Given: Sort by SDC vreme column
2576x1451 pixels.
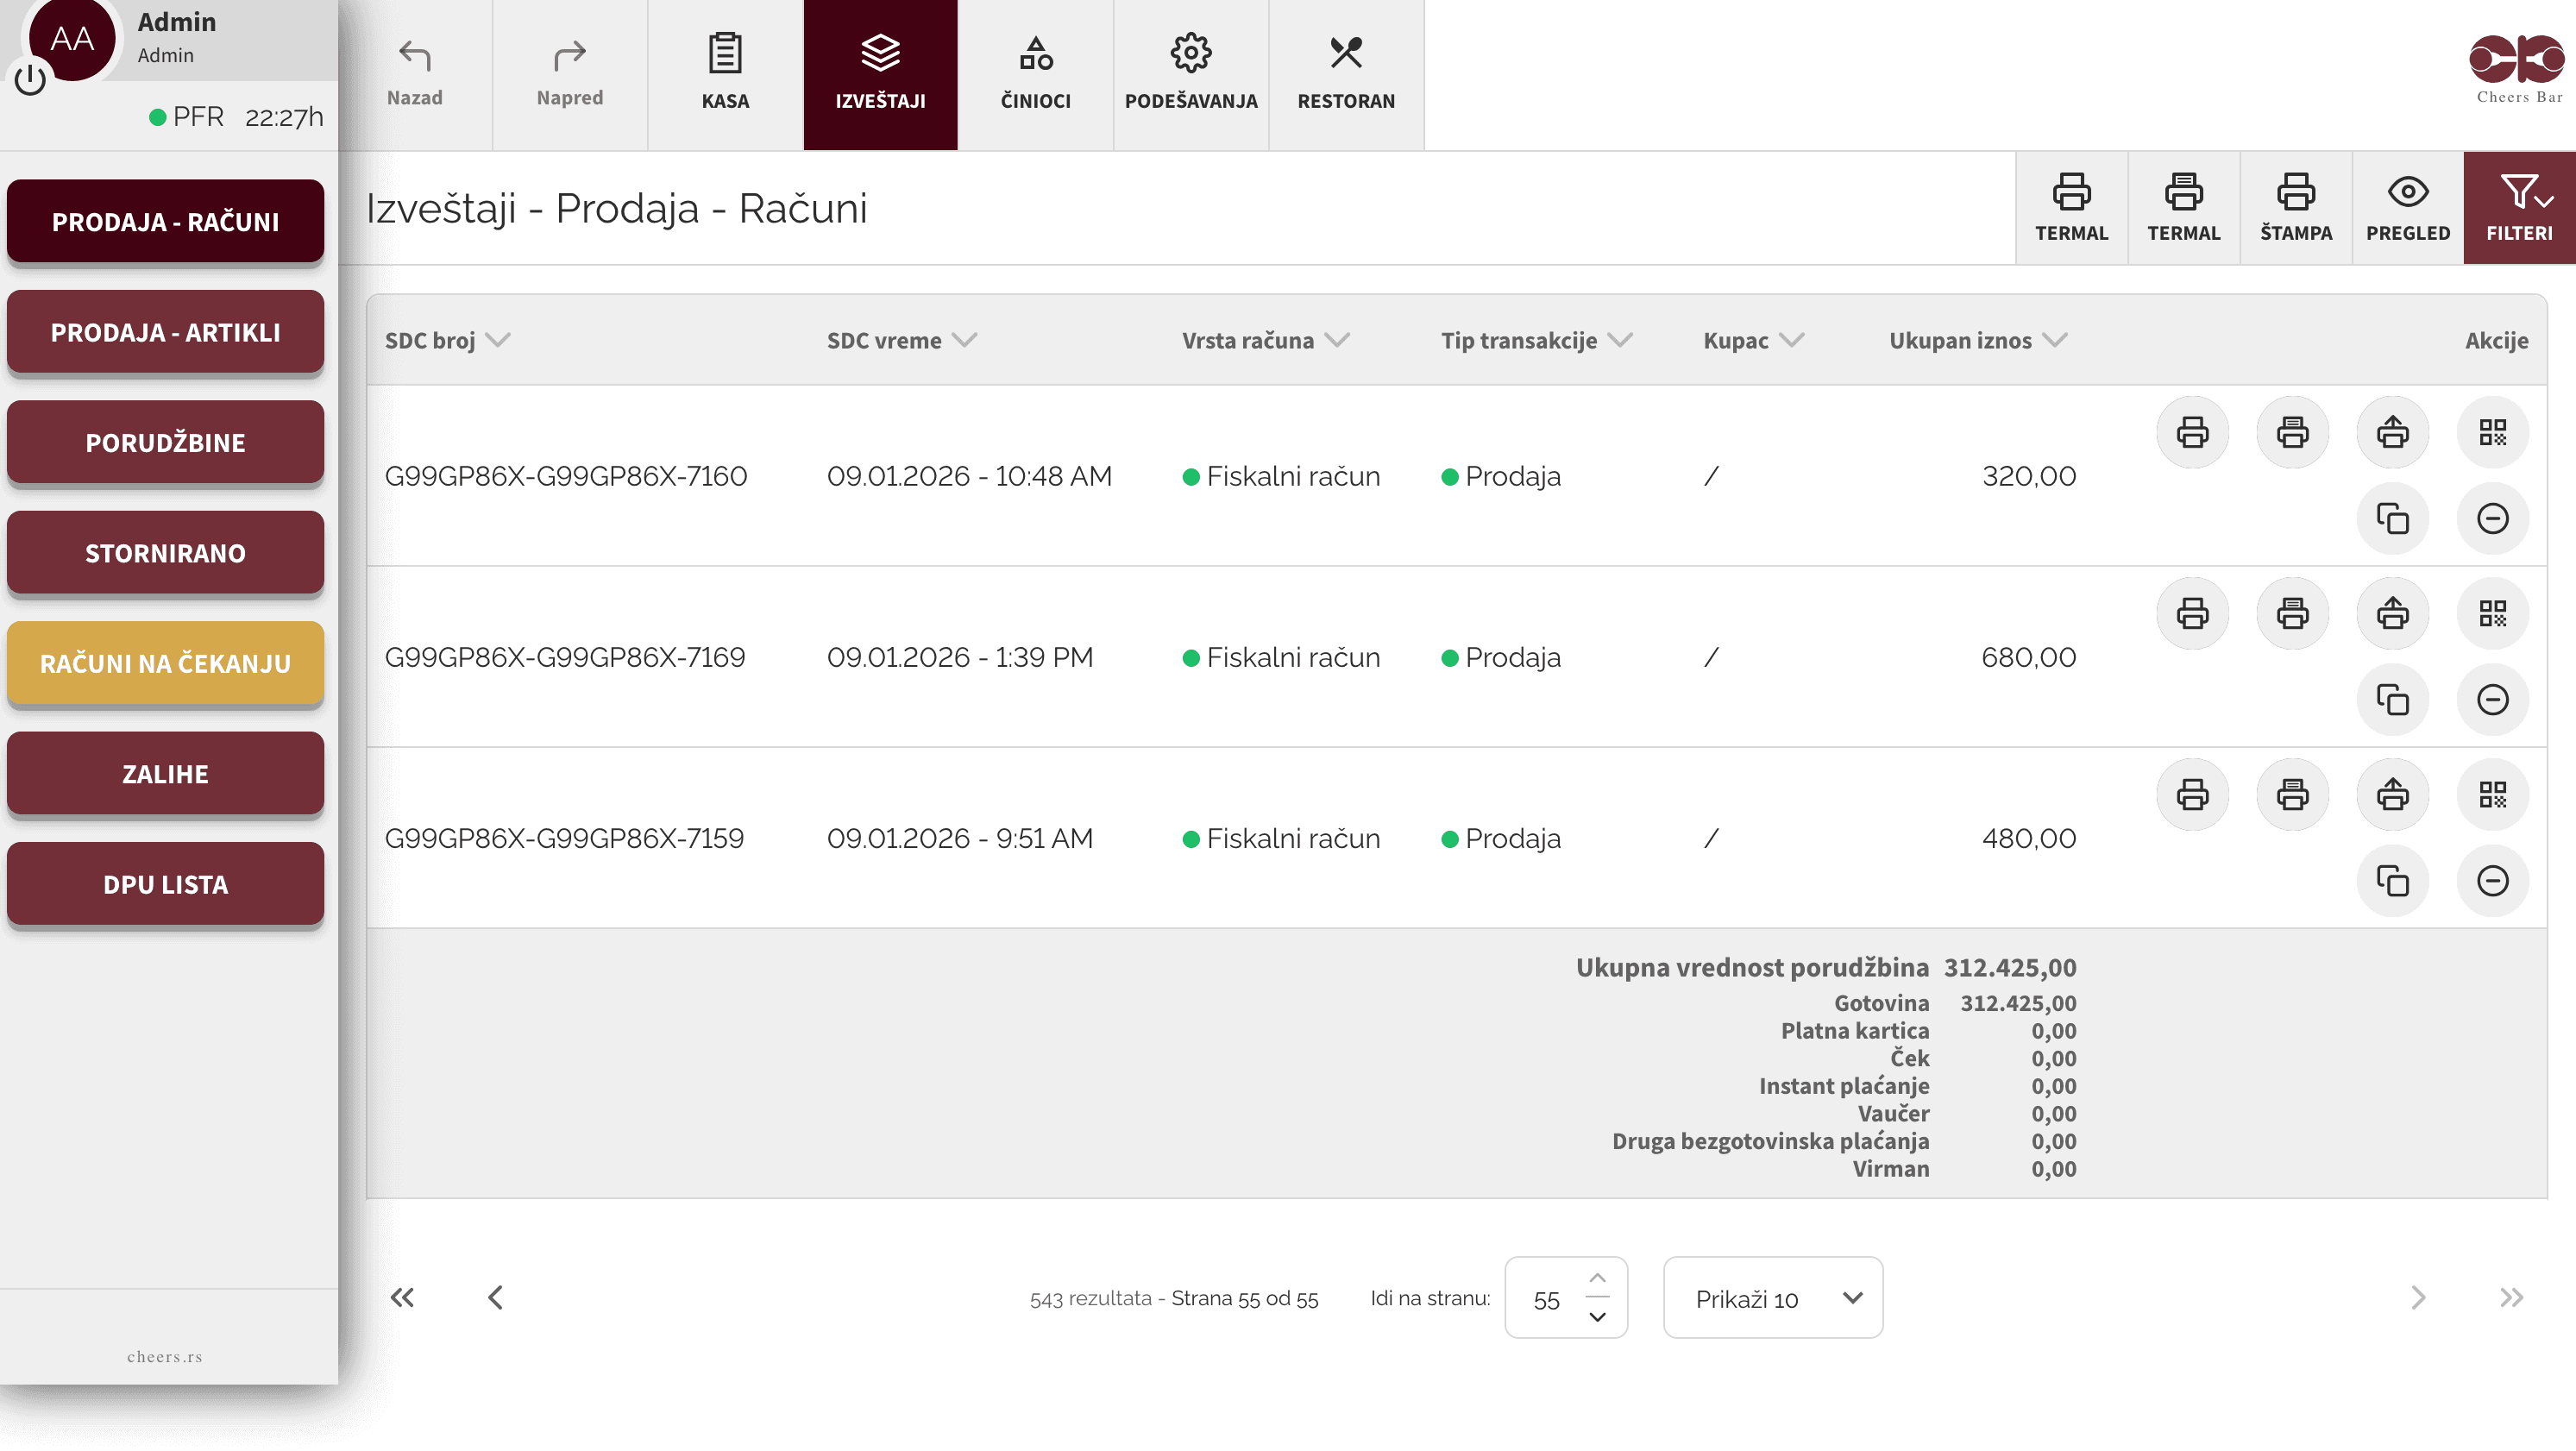Looking at the screenshot, I should coord(901,340).
